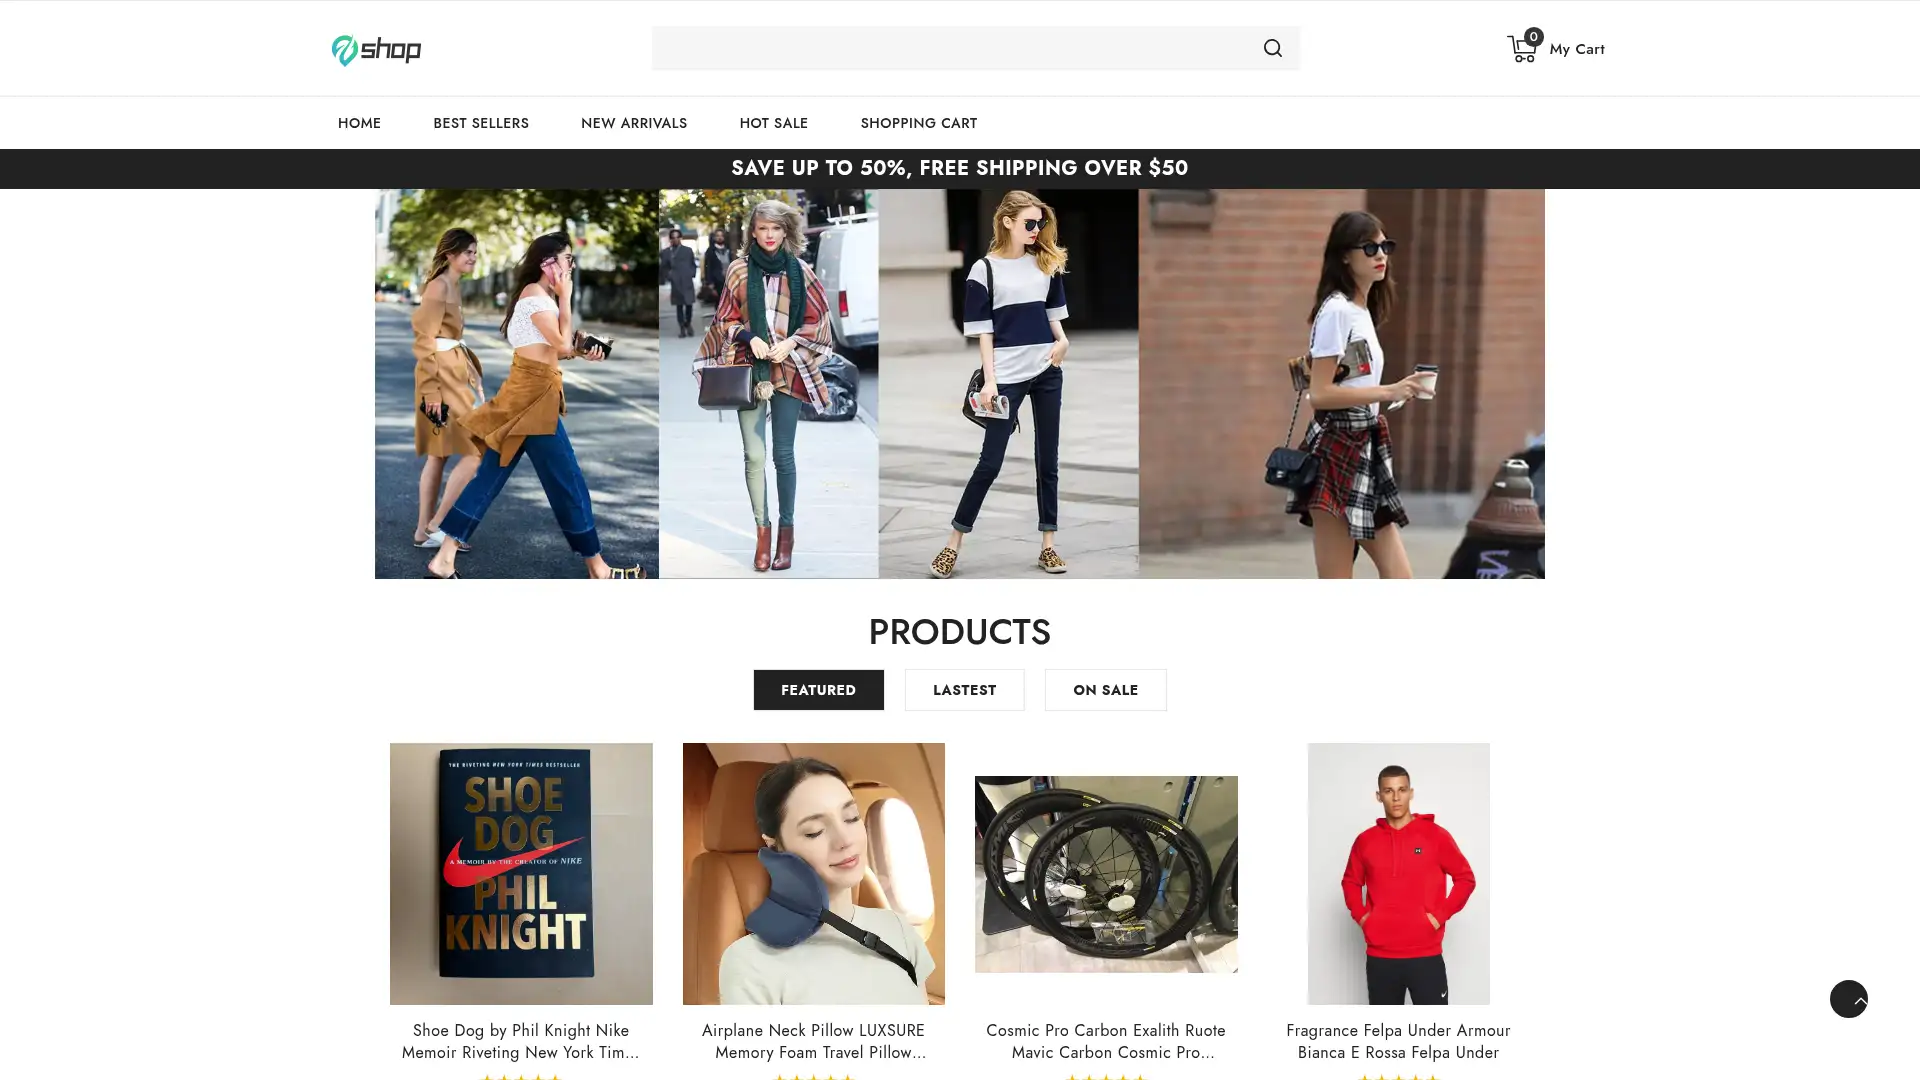This screenshot has height=1080, width=1920.
Task: Show the On Sale products tab
Action: pyautogui.click(x=1105, y=690)
